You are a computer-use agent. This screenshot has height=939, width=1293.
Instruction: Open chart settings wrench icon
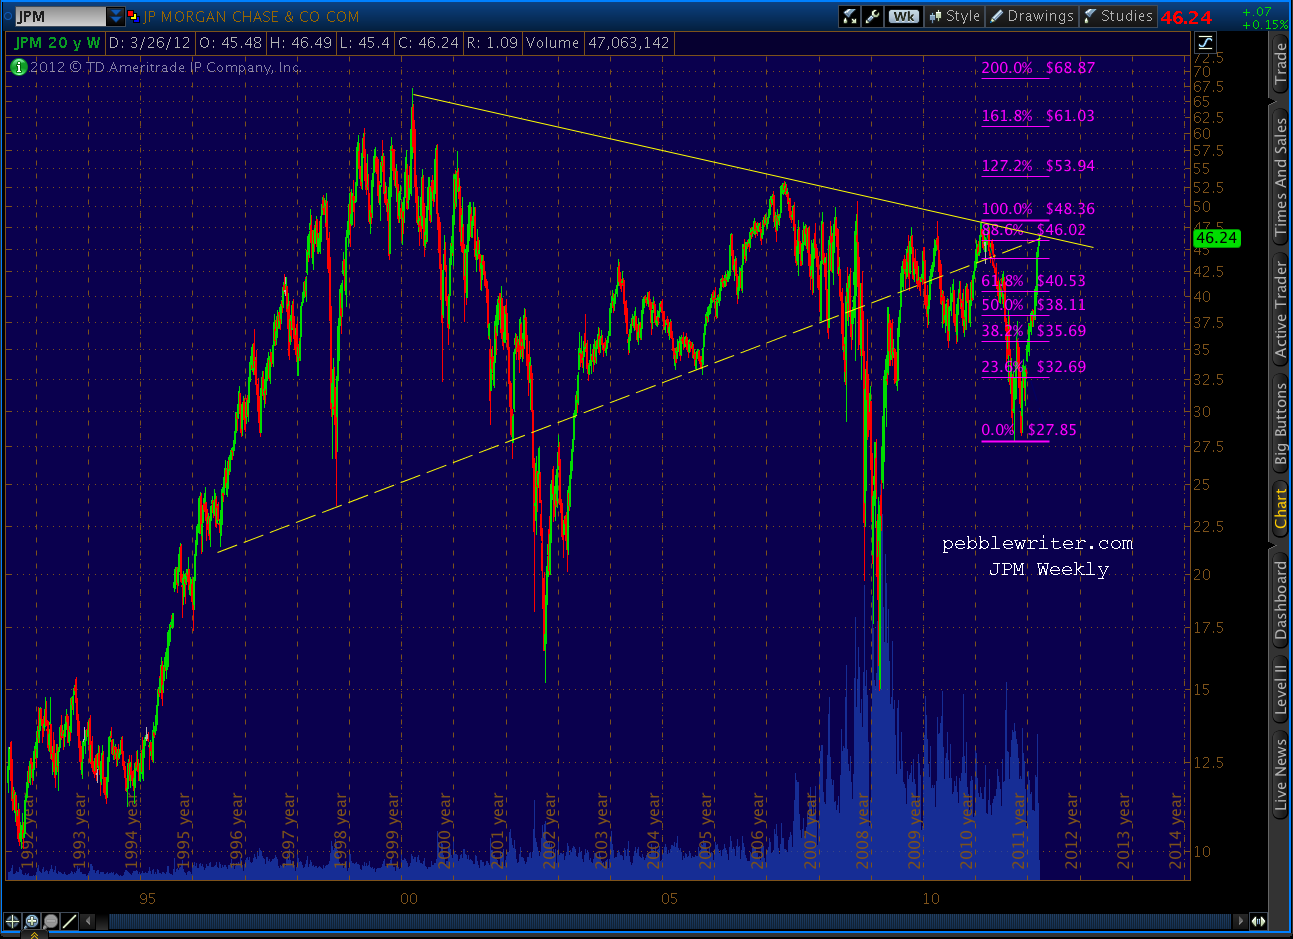pos(873,16)
